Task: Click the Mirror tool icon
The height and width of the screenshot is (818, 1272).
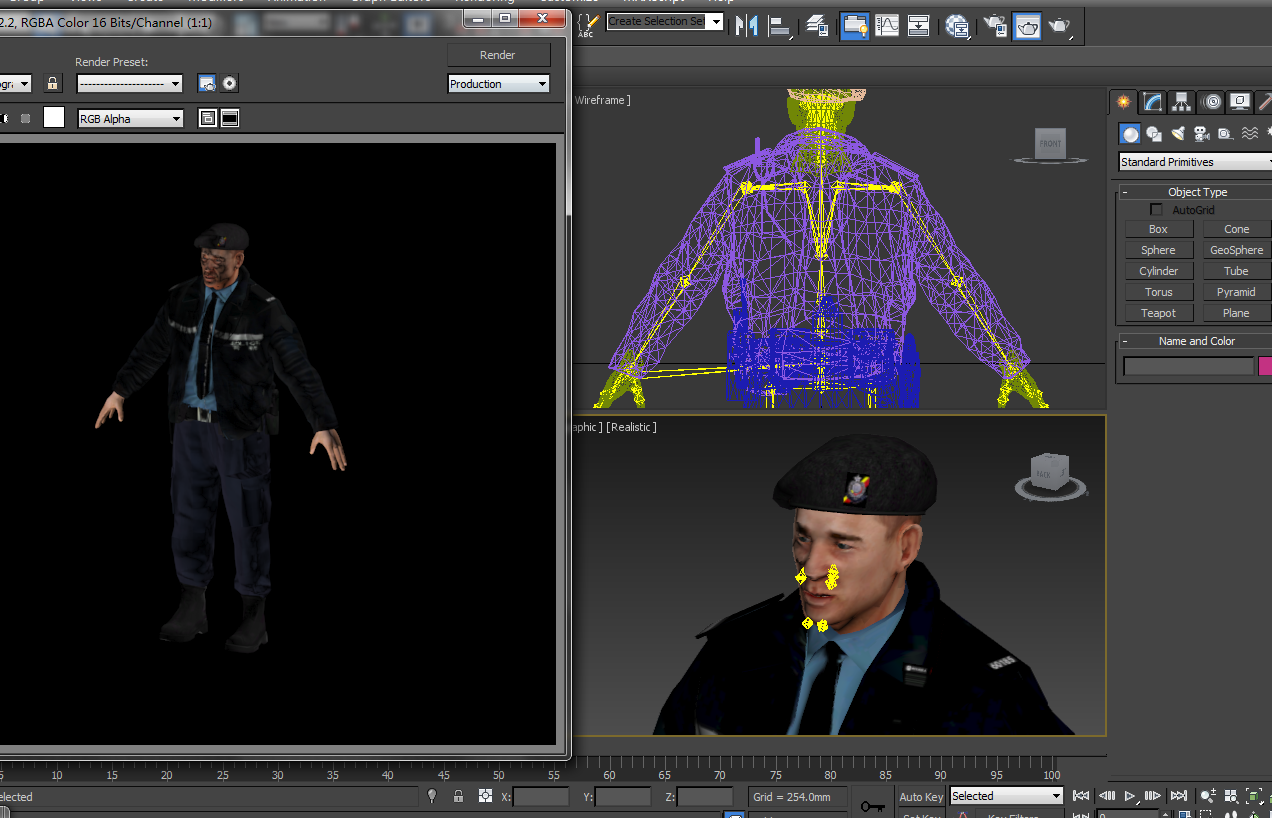Action: [746, 26]
